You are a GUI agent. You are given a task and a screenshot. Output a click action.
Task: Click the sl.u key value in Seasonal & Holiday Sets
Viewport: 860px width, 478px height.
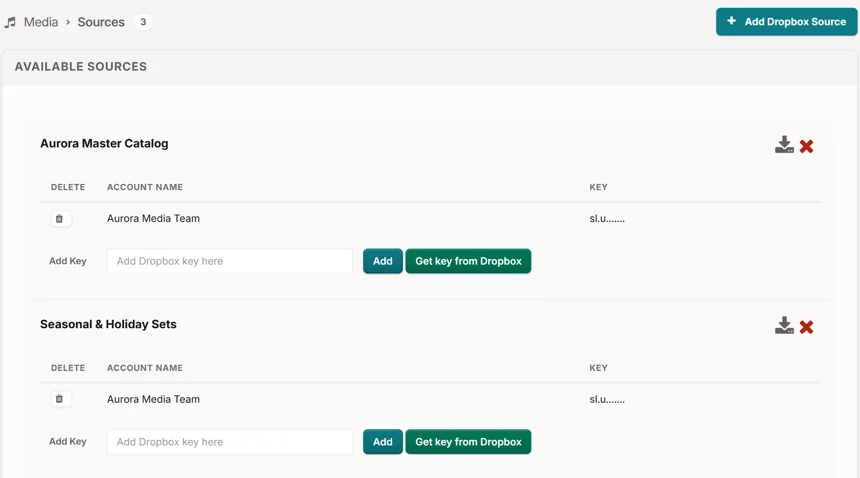(x=607, y=400)
